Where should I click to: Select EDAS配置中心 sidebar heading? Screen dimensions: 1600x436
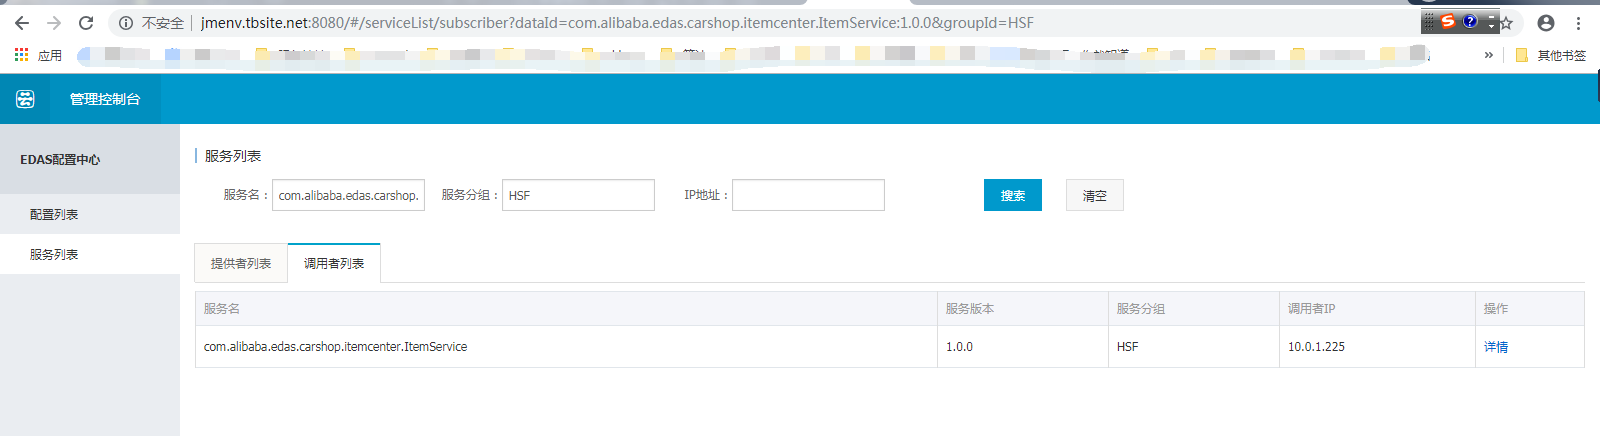pos(60,160)
